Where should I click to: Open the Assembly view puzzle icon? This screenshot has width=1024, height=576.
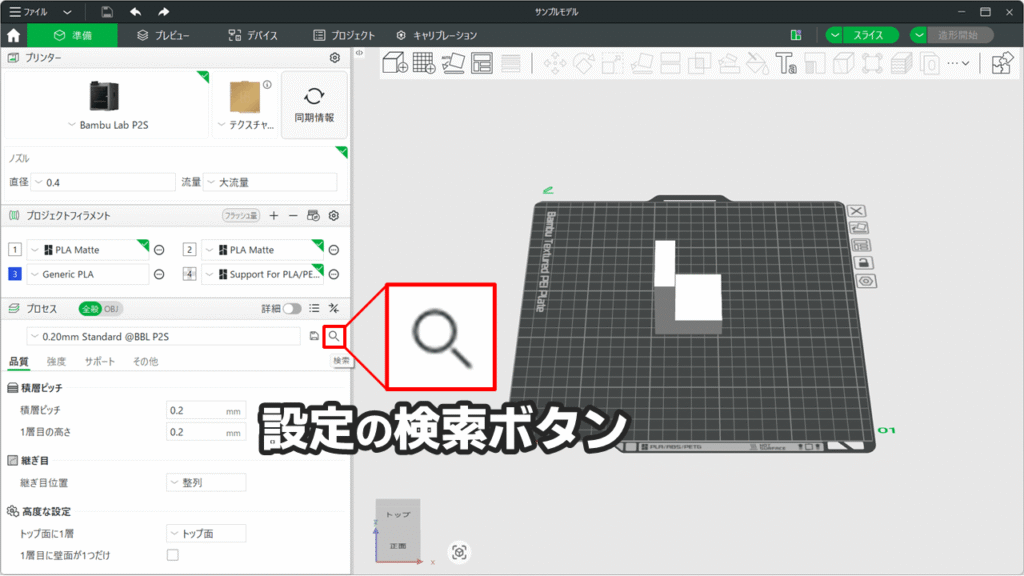click(x=1001, y=63)
